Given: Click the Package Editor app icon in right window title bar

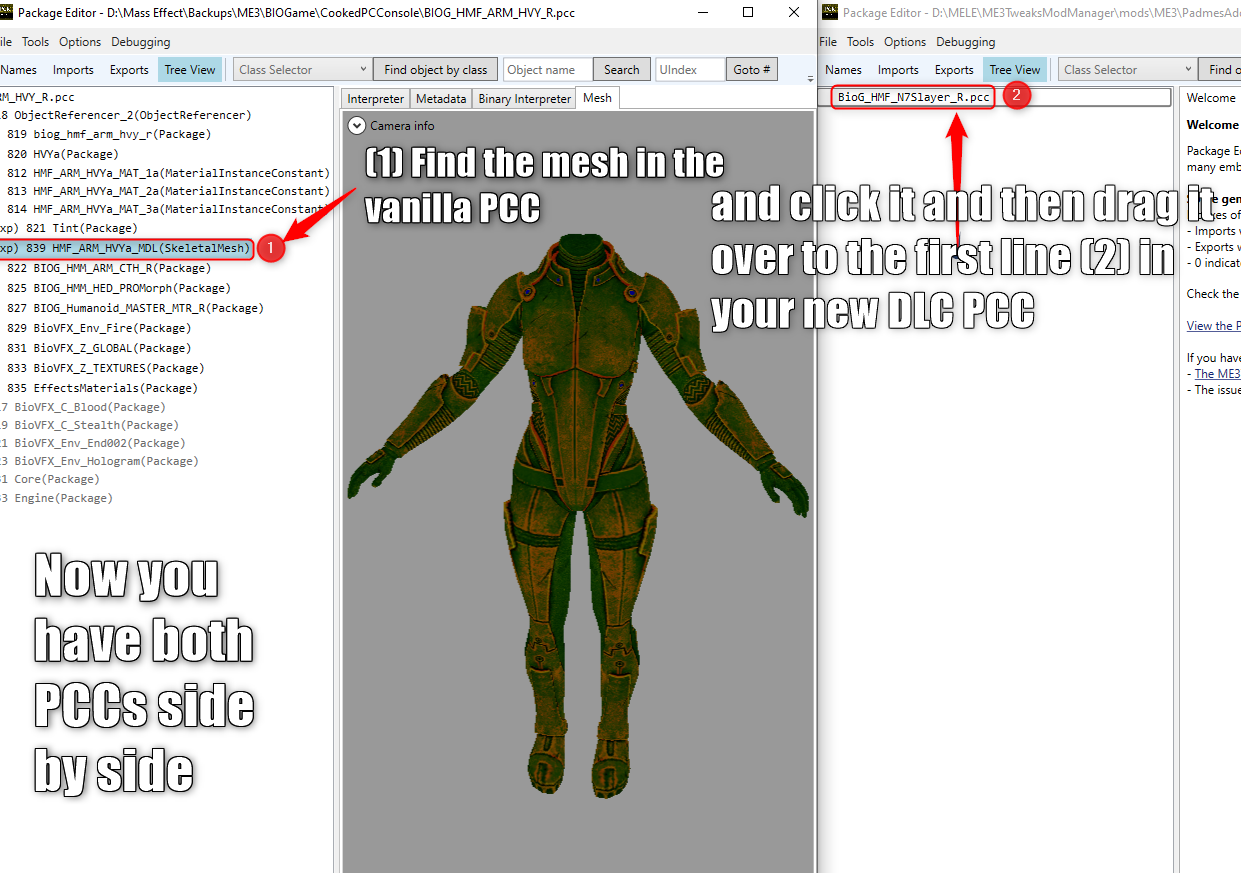Looking at the screenshot, I should tap(828, 13).
